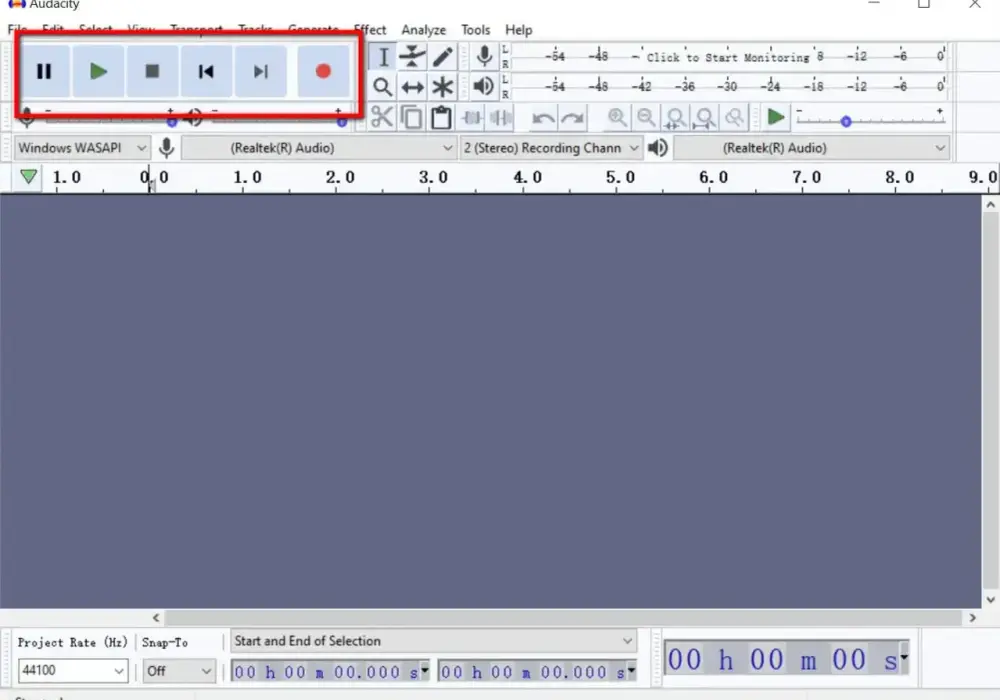The height and width of the screenshot is (700, 1000).
Task: Open the Tools menu
Action: pyautogui.click(x=476, y=30)
